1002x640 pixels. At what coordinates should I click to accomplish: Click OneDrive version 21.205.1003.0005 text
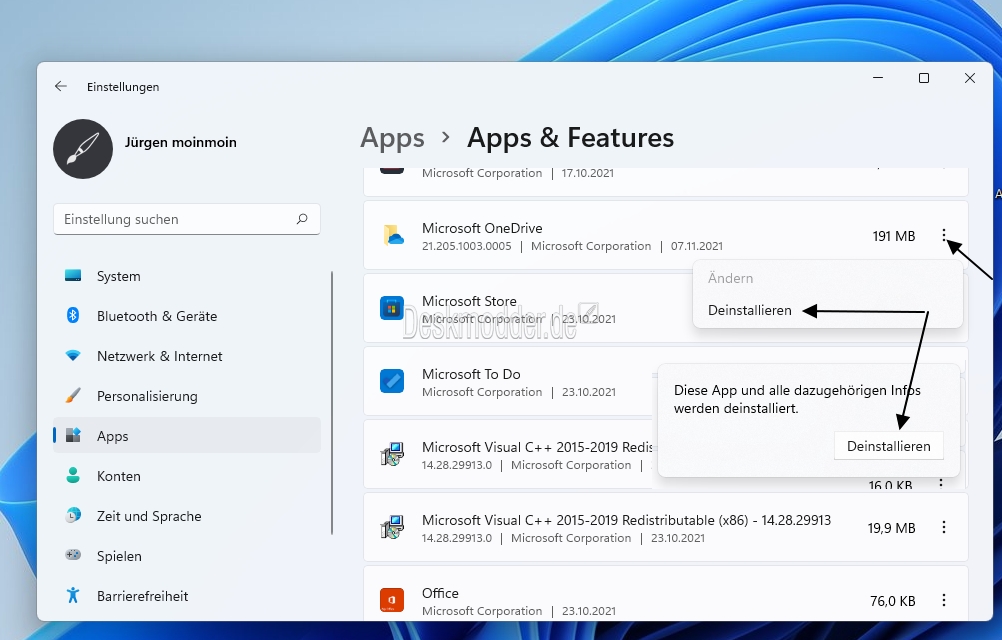coord(466,246)
